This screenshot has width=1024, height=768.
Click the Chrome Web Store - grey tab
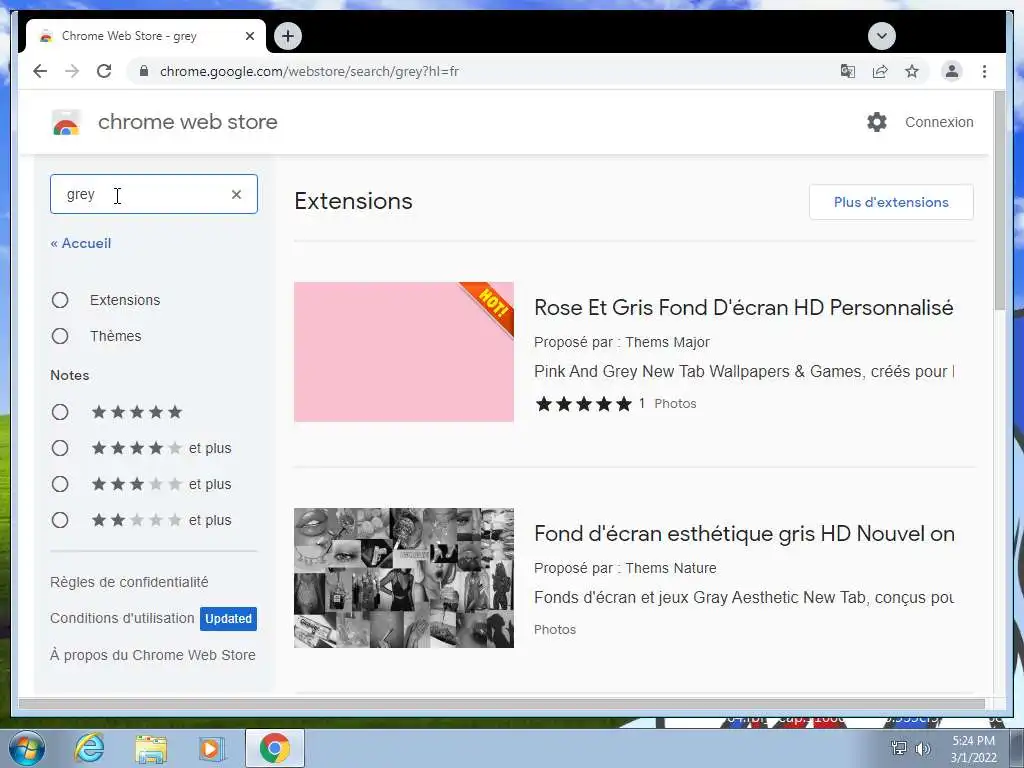pyautogui.click(x=145, y=36)
